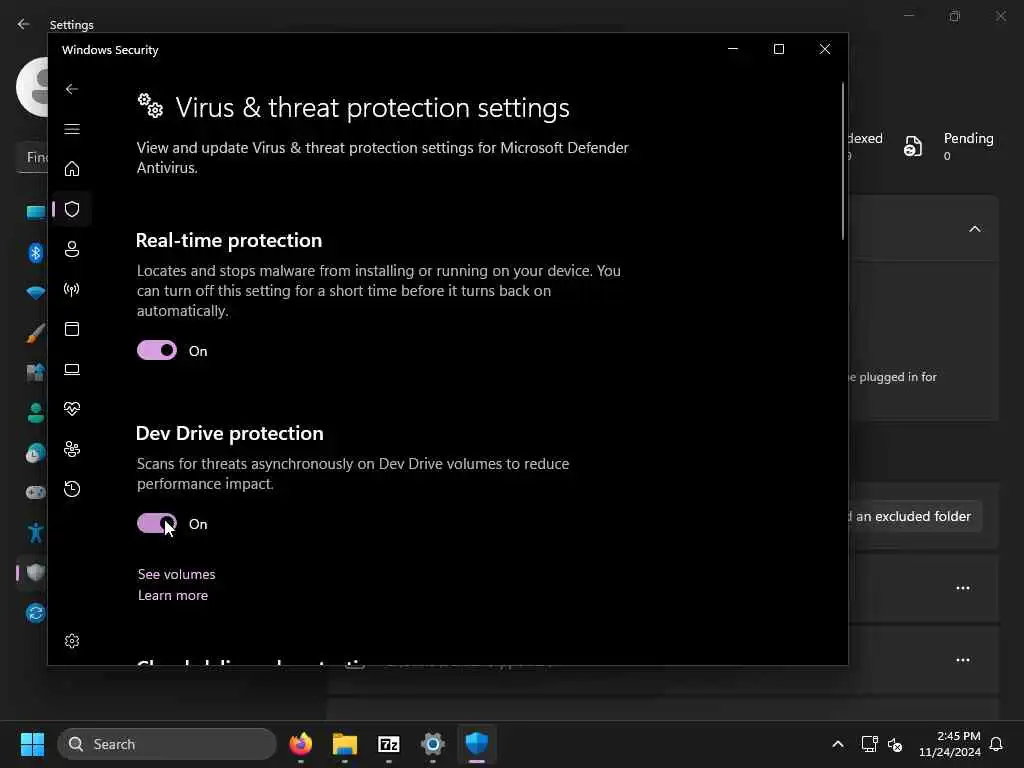Screen dimensions: 1024x768
Task: Open Windows Update icon in Settings sidebar
Action: [35, 613]
